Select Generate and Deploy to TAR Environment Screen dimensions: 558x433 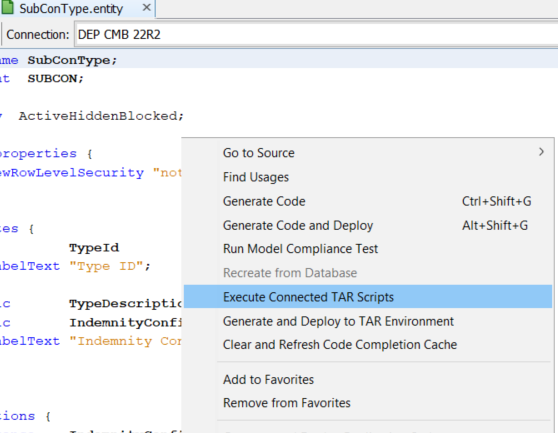[x=368, y=321]
